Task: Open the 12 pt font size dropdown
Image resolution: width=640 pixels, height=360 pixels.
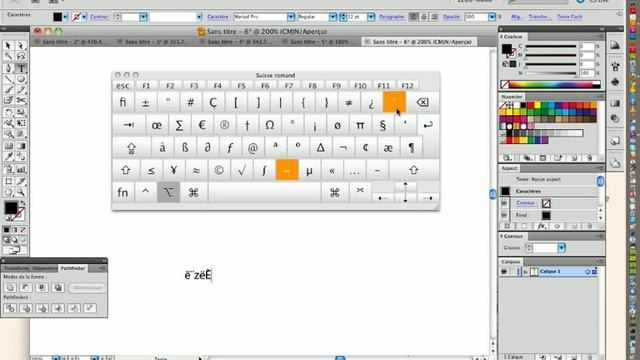Action: click(x=371, y=17)
